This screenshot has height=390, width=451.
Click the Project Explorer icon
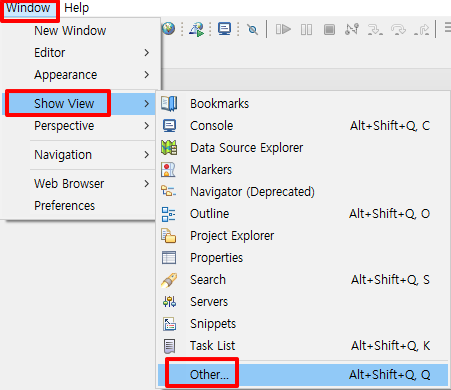point(169,236)
